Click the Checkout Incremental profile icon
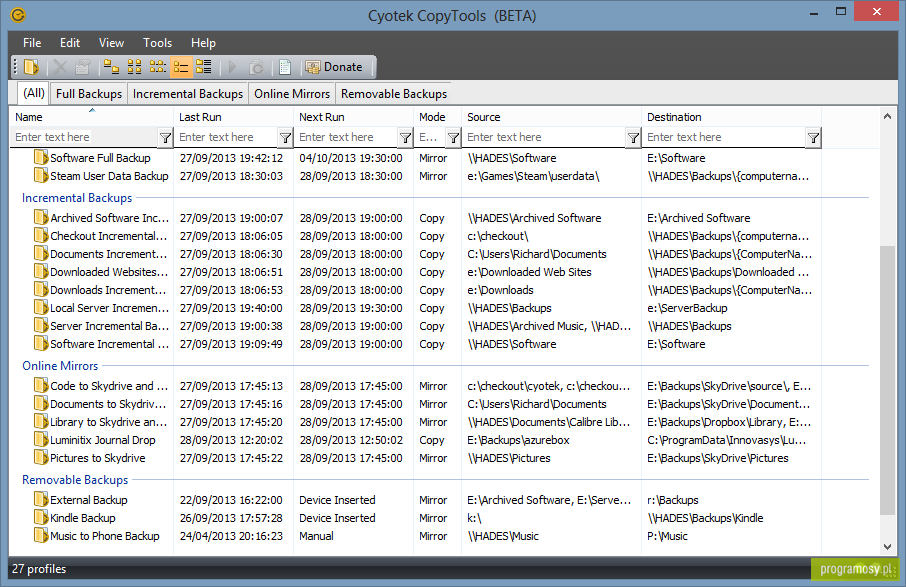This screenshot has height=587, width=906. (x=40, y=235)
